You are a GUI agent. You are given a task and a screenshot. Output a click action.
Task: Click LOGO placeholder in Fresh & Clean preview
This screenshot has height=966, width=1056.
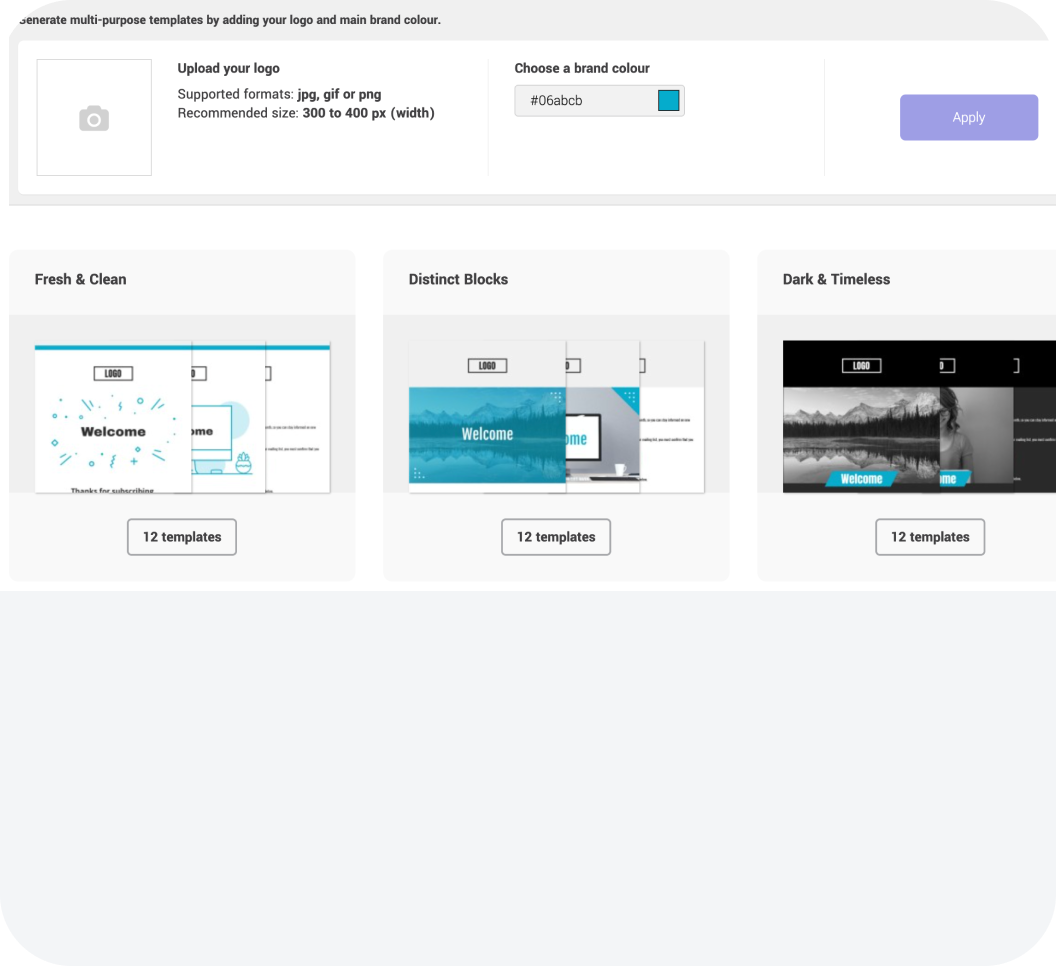click(113, 373)
